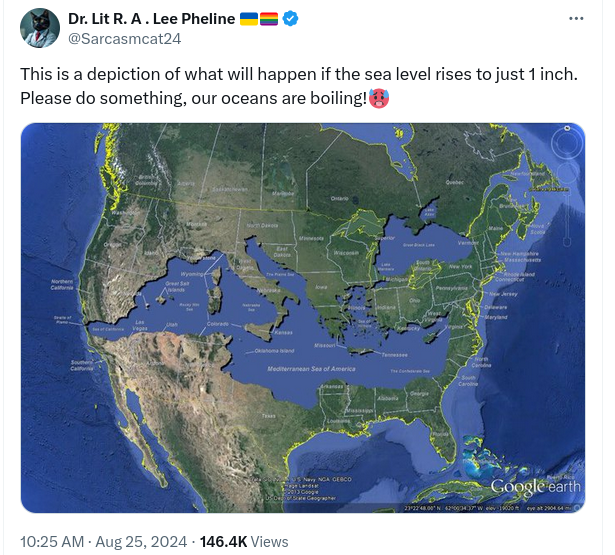The height and width of the screenshot is (555, 615).
Task: Click the Oklahoma Island map label
Action: [274, 351]
